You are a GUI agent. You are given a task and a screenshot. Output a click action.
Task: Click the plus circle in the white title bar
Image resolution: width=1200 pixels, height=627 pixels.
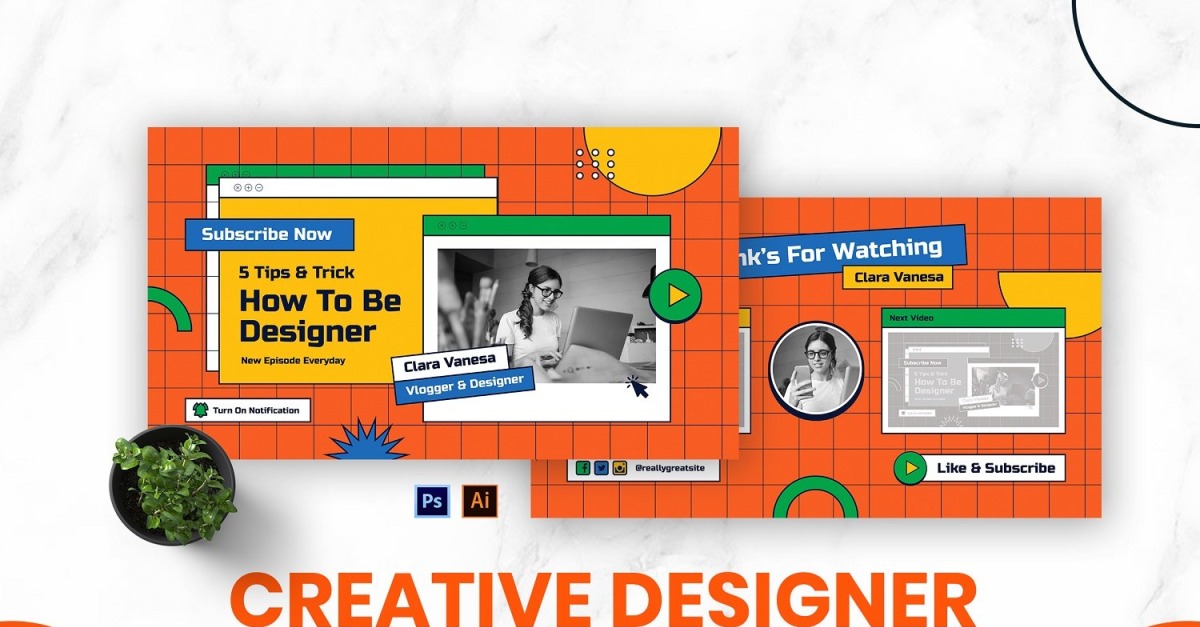(249, 188)
